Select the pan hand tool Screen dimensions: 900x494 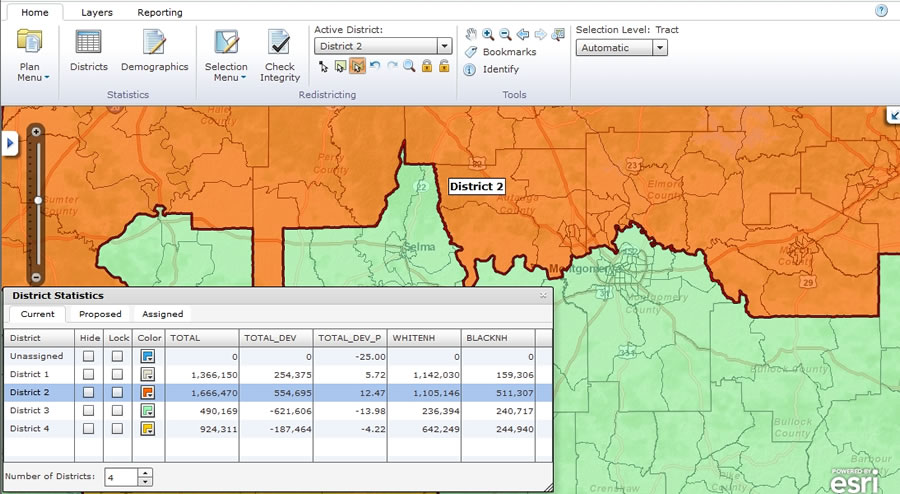click(x=471, y=34)
